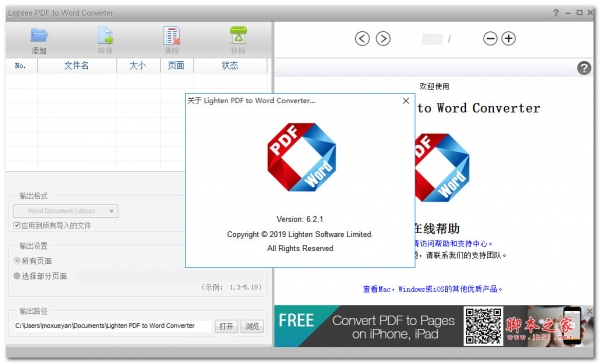Click the page number box in preview toolbar
Image resolution: width=600 pixels, height=364 pixels.
click(x=432, y=39)
